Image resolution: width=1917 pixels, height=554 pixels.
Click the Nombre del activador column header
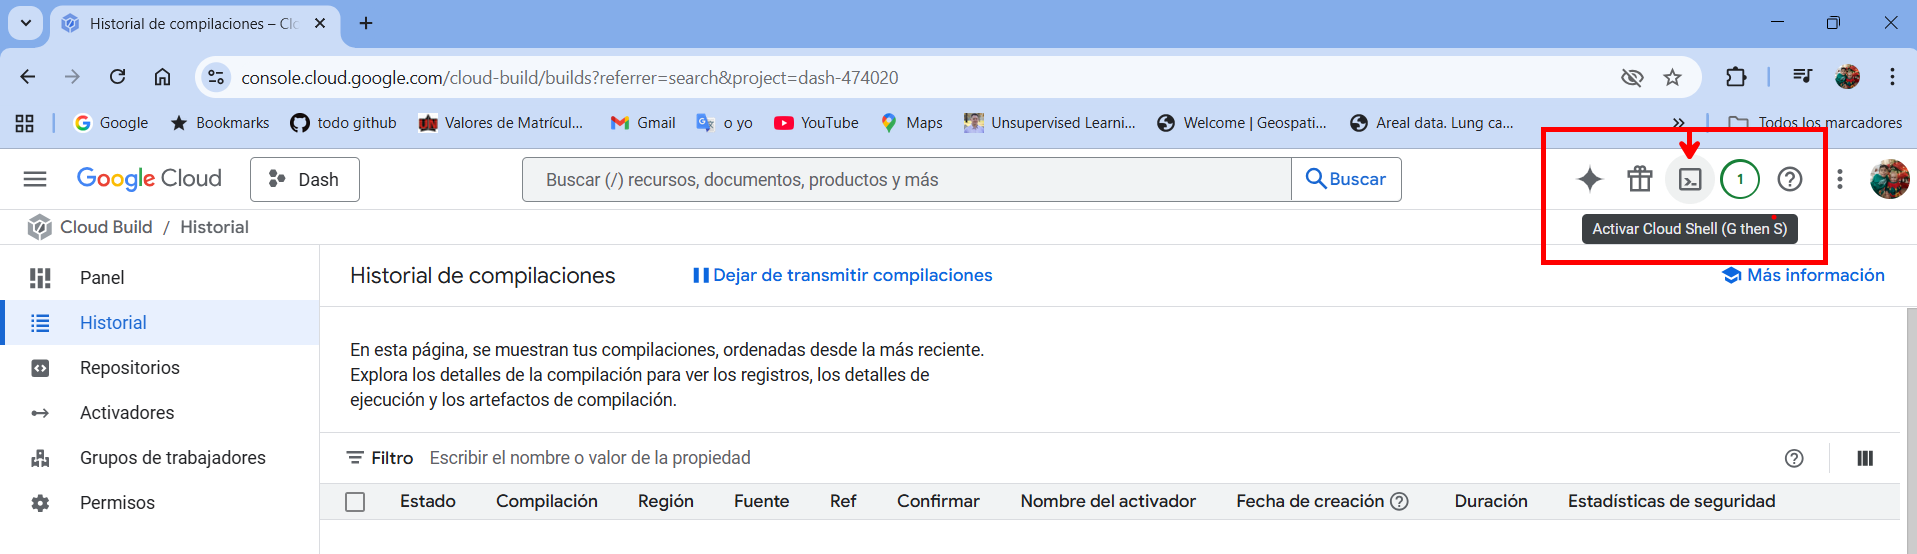click(x=1108, y=501)
